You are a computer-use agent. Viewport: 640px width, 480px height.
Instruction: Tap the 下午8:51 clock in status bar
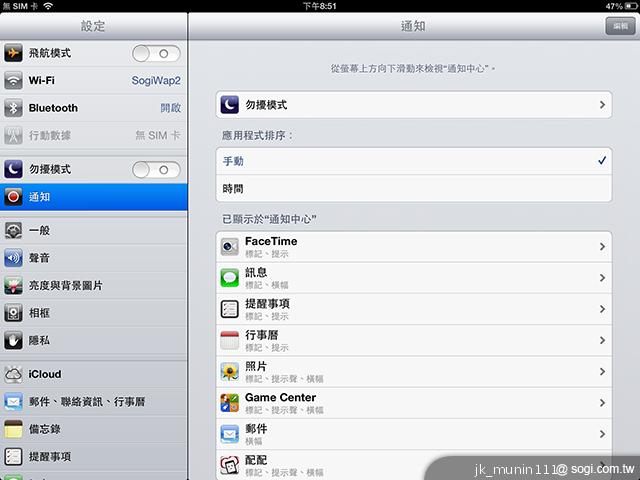point(320,6)
